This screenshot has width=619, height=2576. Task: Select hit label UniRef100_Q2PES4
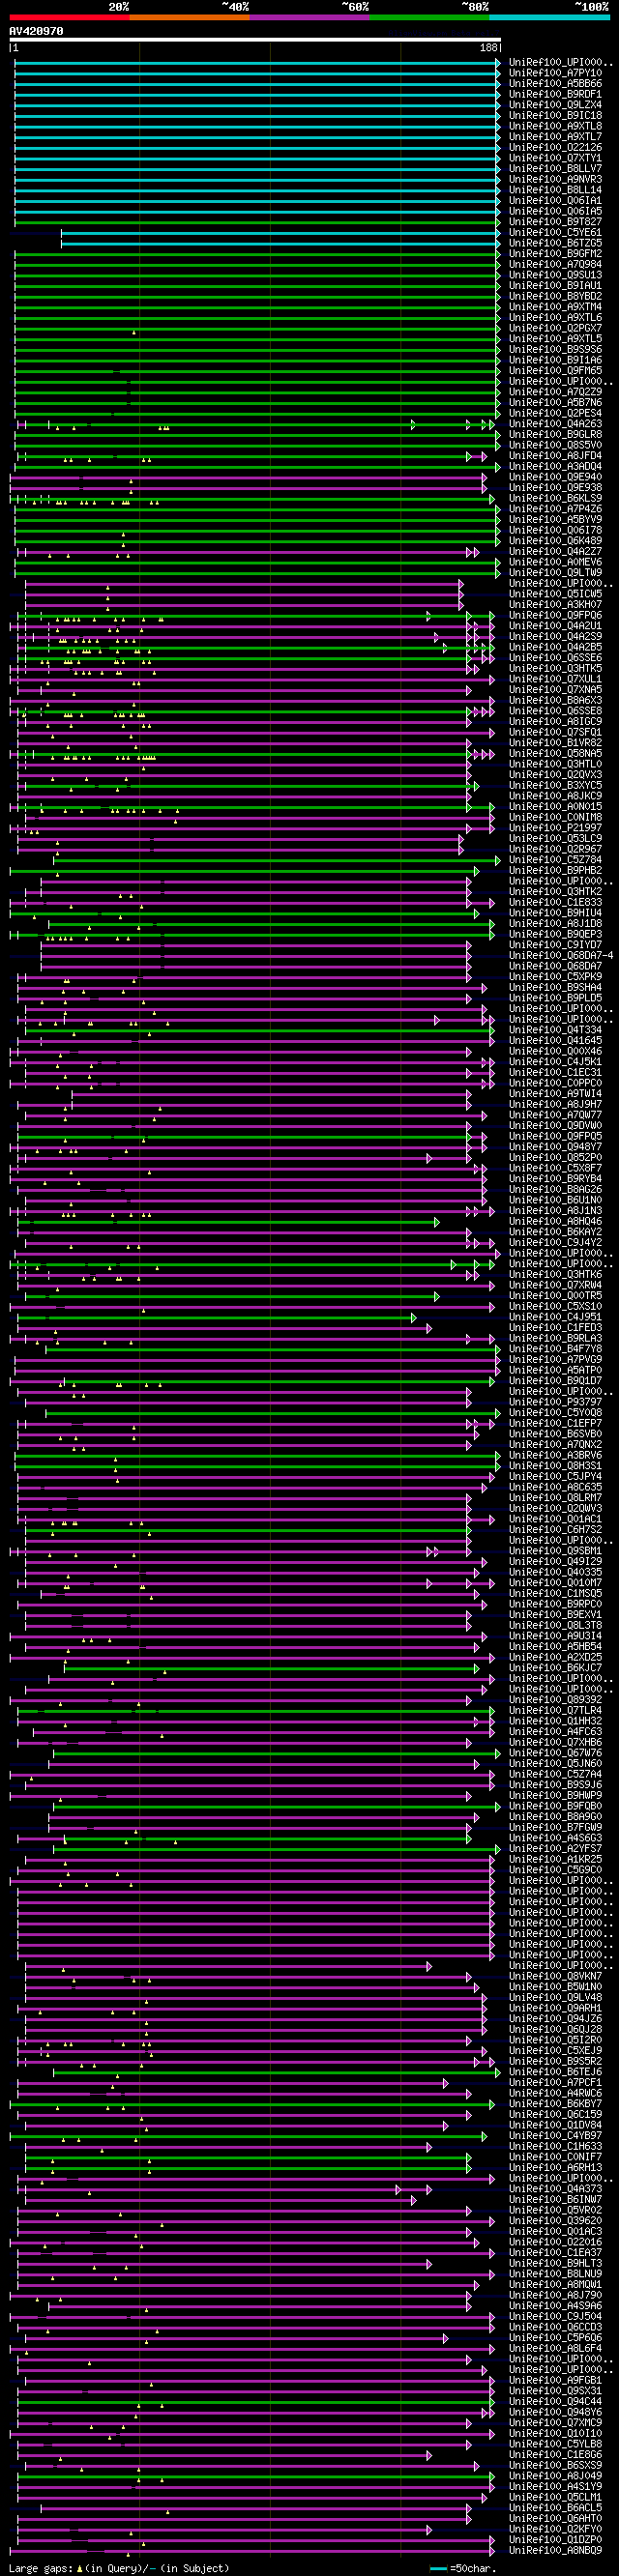click(555, 413)
